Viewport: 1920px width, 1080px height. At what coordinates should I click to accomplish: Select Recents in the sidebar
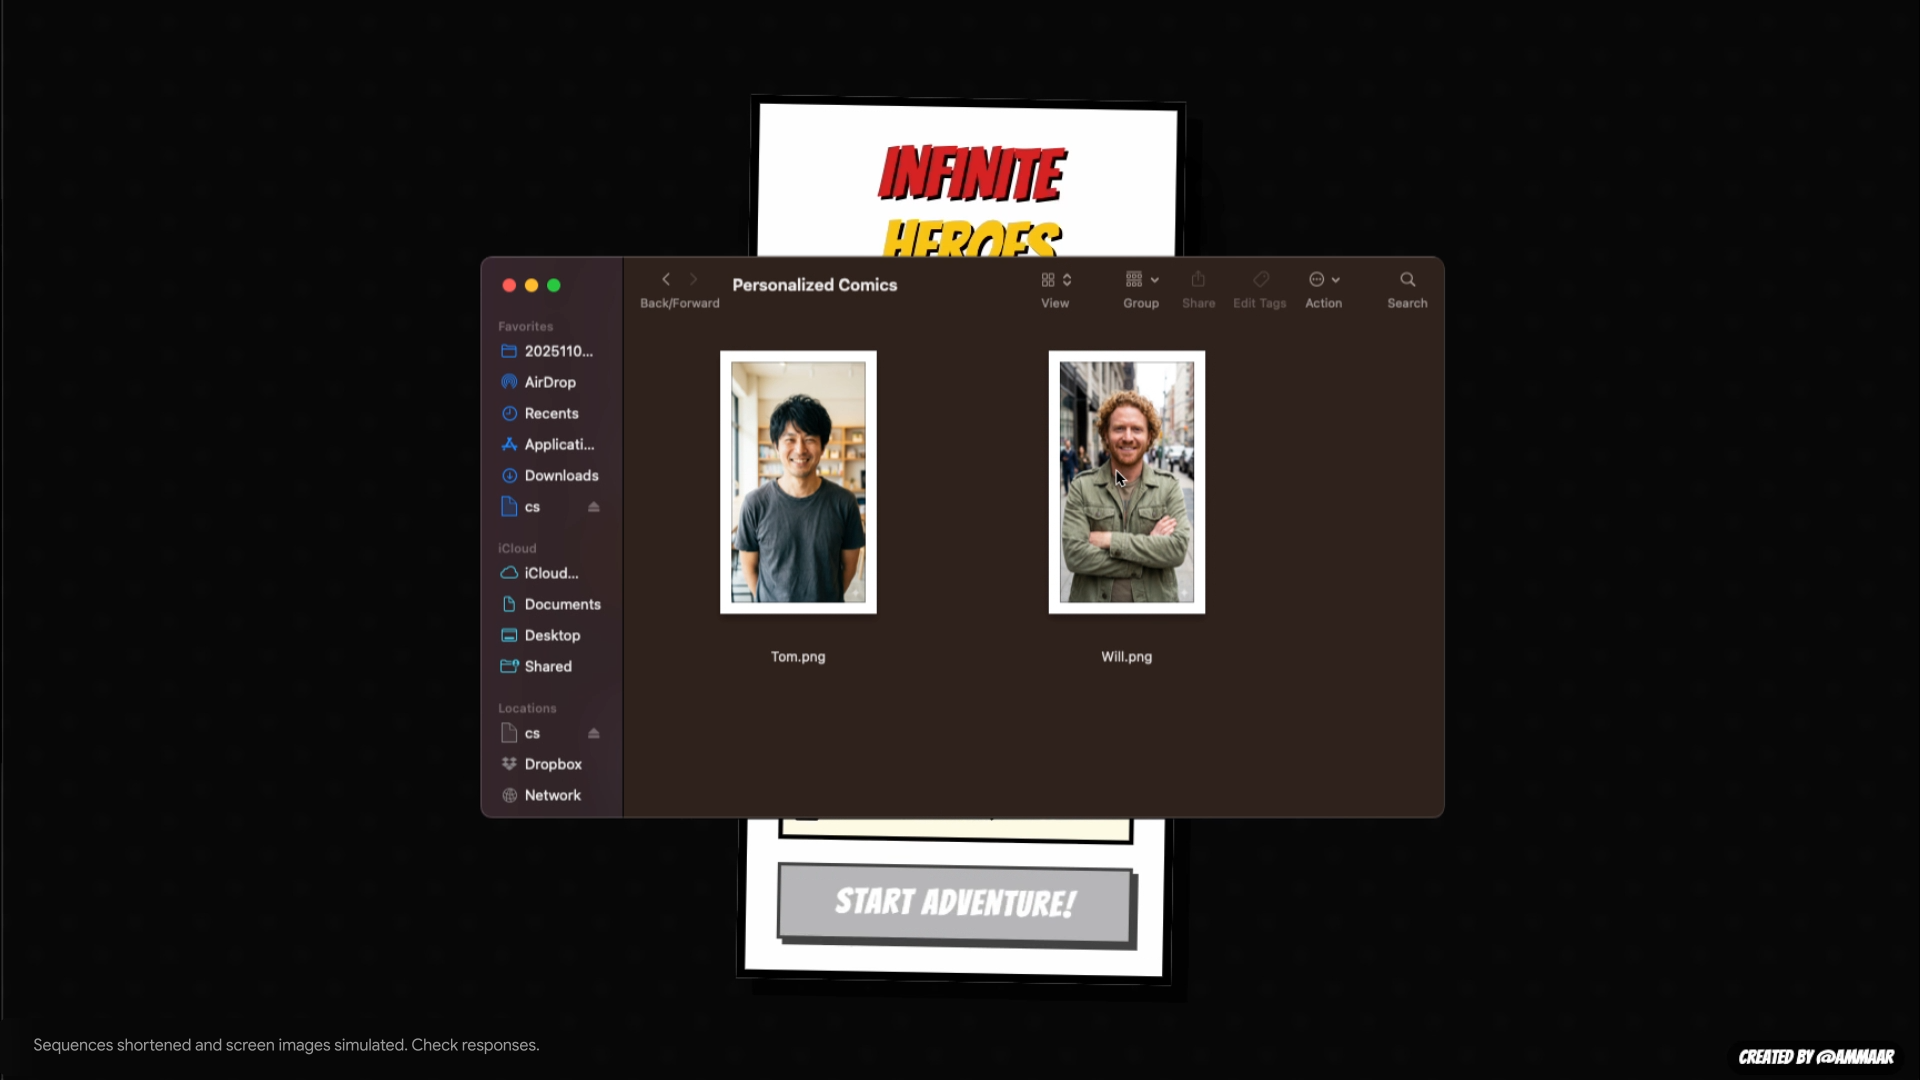pyautogui.click(x=551, y=413)
